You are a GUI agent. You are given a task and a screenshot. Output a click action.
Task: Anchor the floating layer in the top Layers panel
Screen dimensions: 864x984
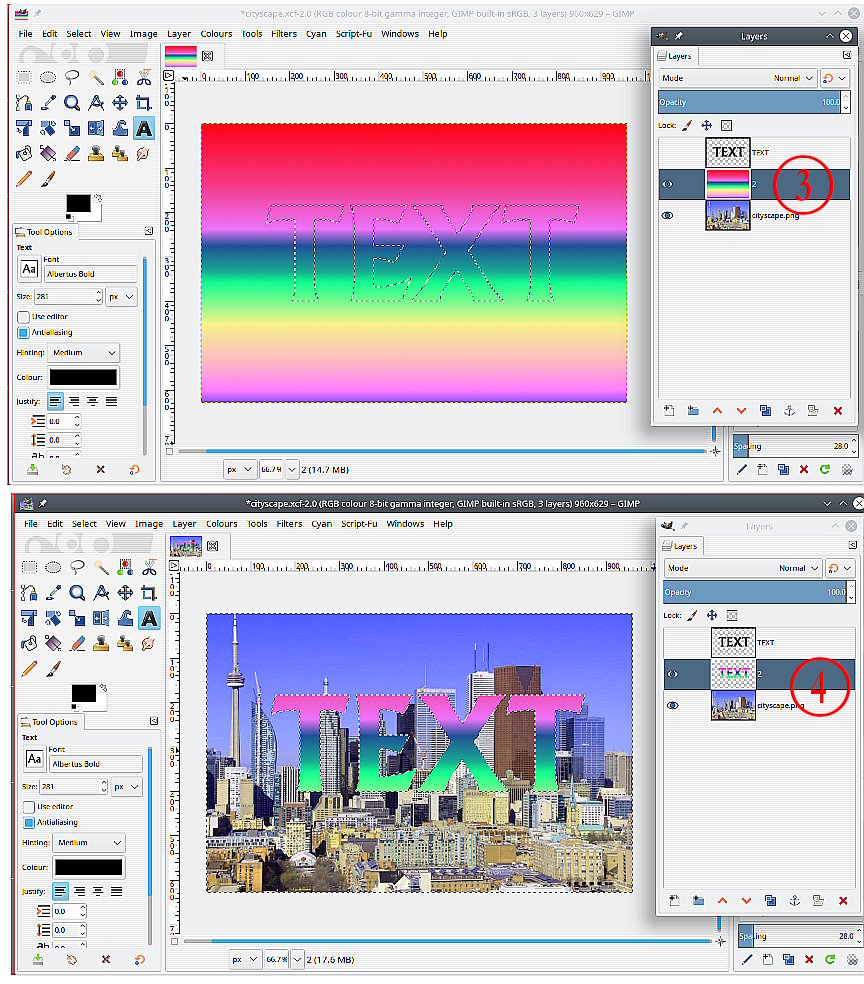[x=789, y=410]
